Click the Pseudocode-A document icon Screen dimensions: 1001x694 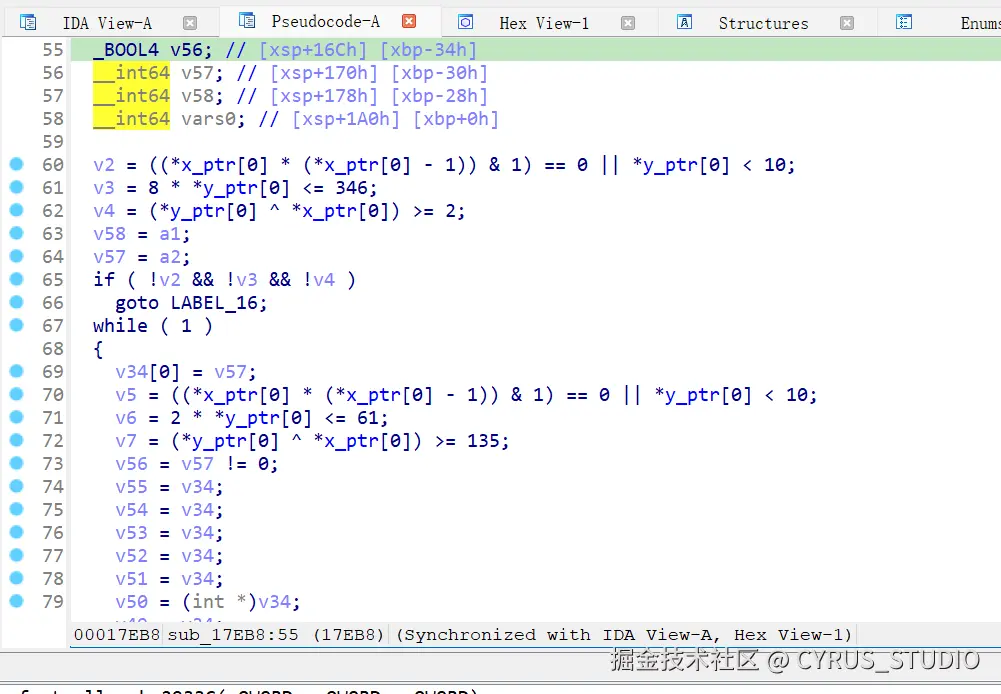[x=247, y=20]
